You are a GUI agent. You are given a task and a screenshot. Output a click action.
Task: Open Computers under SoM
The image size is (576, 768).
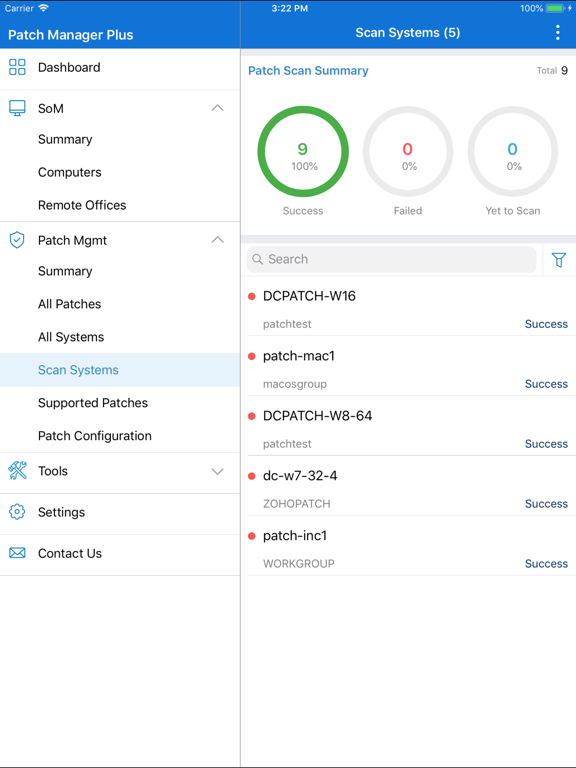(x=120, y=172)
